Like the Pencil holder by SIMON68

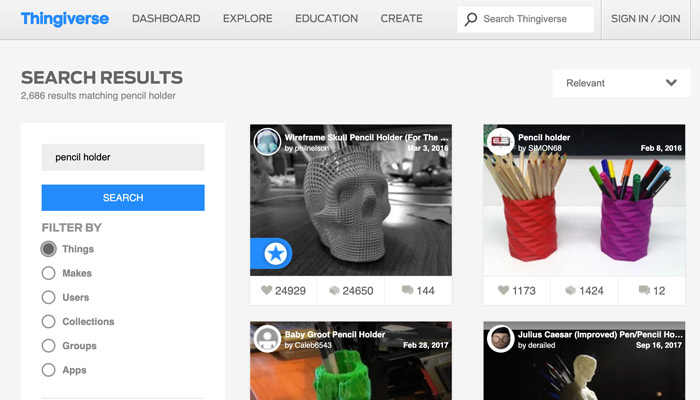point(504,291)
